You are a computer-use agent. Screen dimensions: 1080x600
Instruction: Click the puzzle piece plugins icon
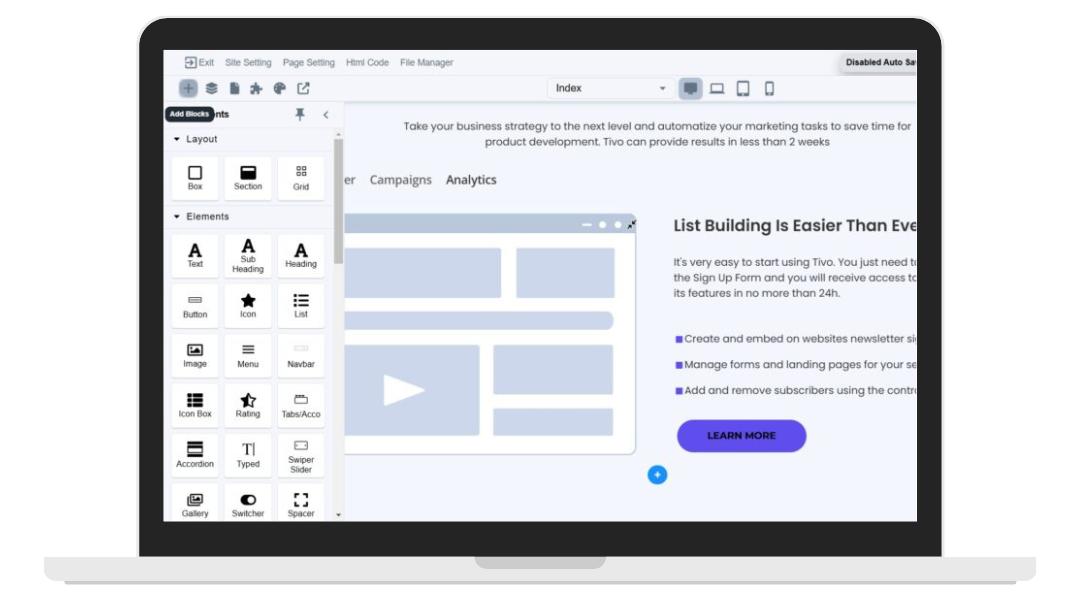click(x=256, y=88)
